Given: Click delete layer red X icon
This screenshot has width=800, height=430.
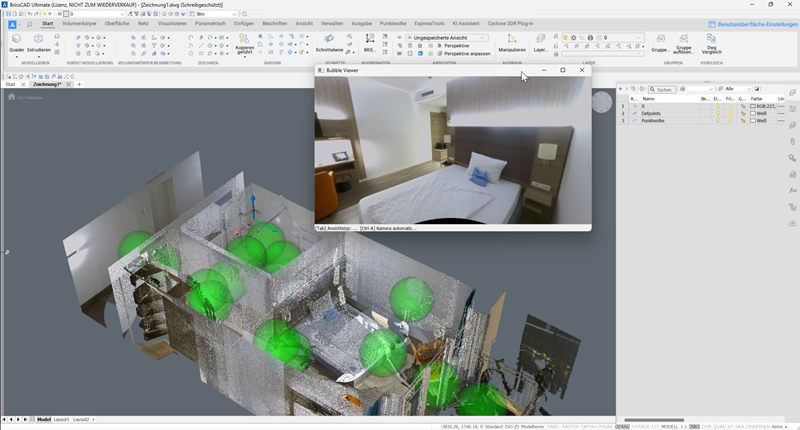Looking at the screenshot, I should [x=627, y=89].
